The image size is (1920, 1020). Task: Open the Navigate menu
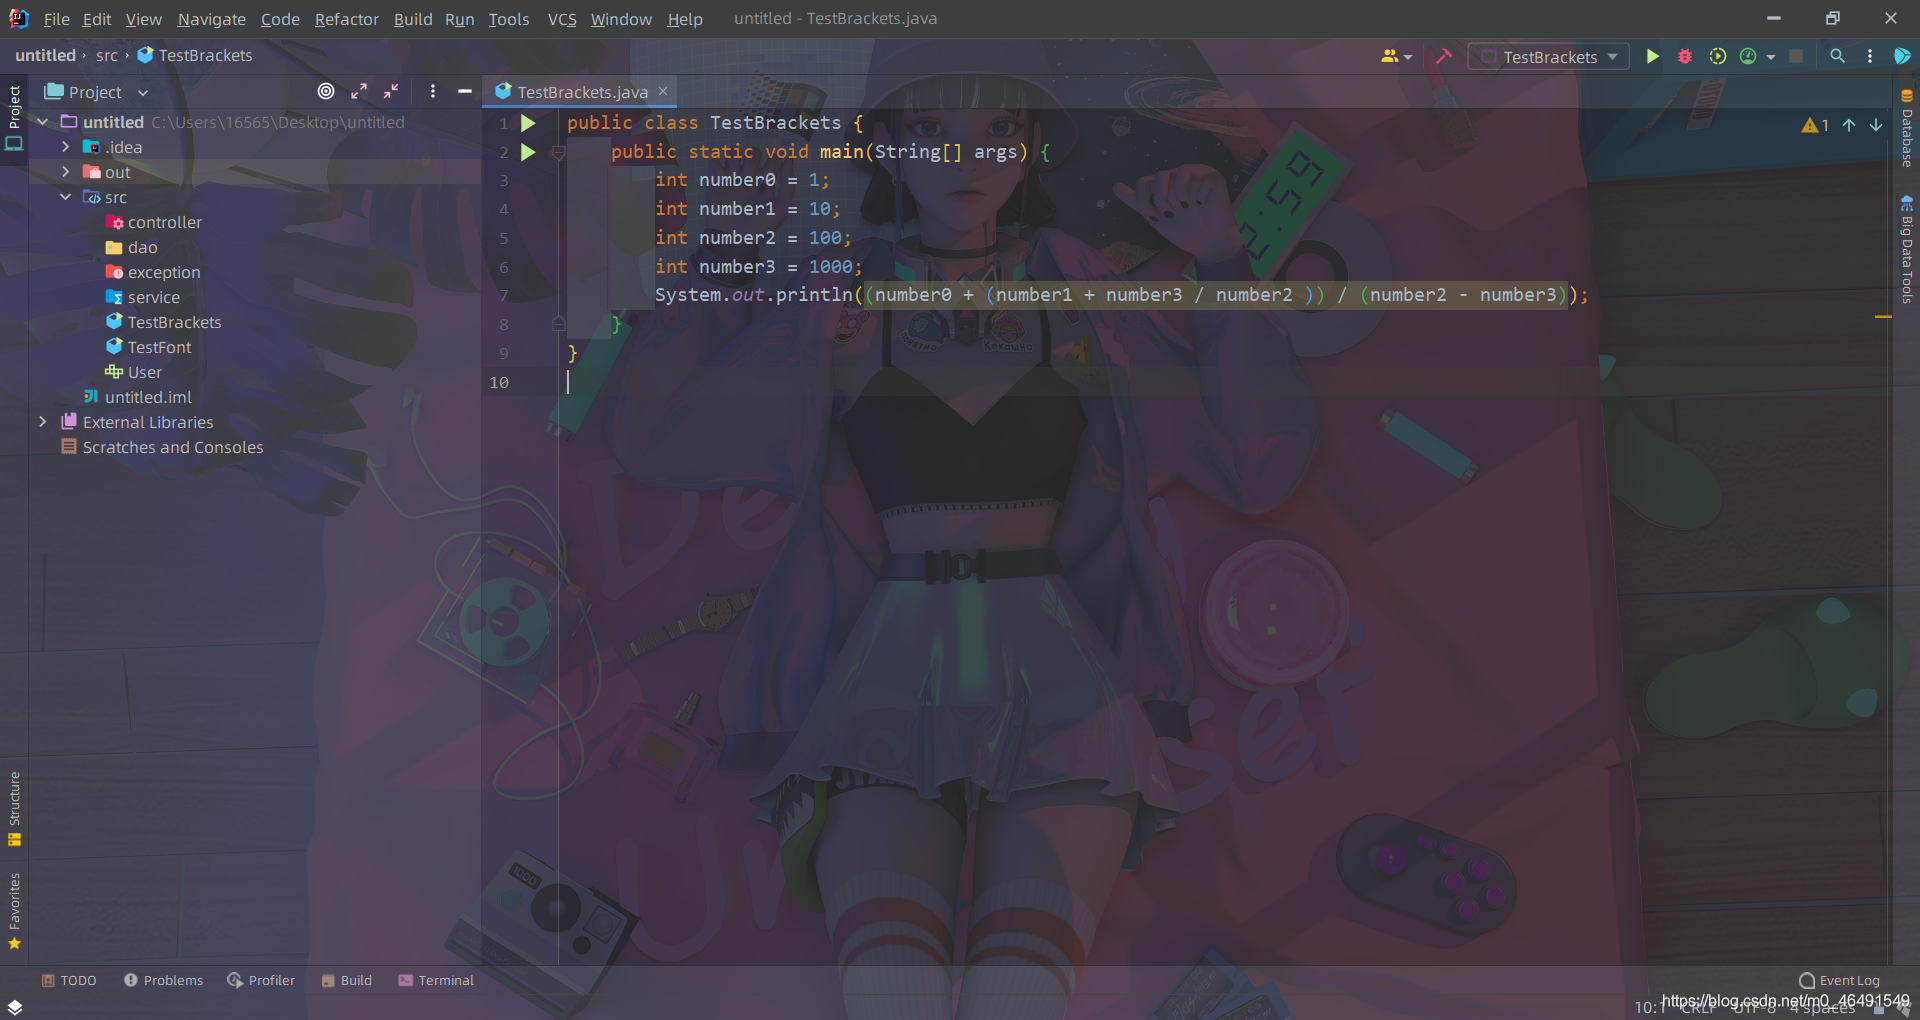click(212, 19)
